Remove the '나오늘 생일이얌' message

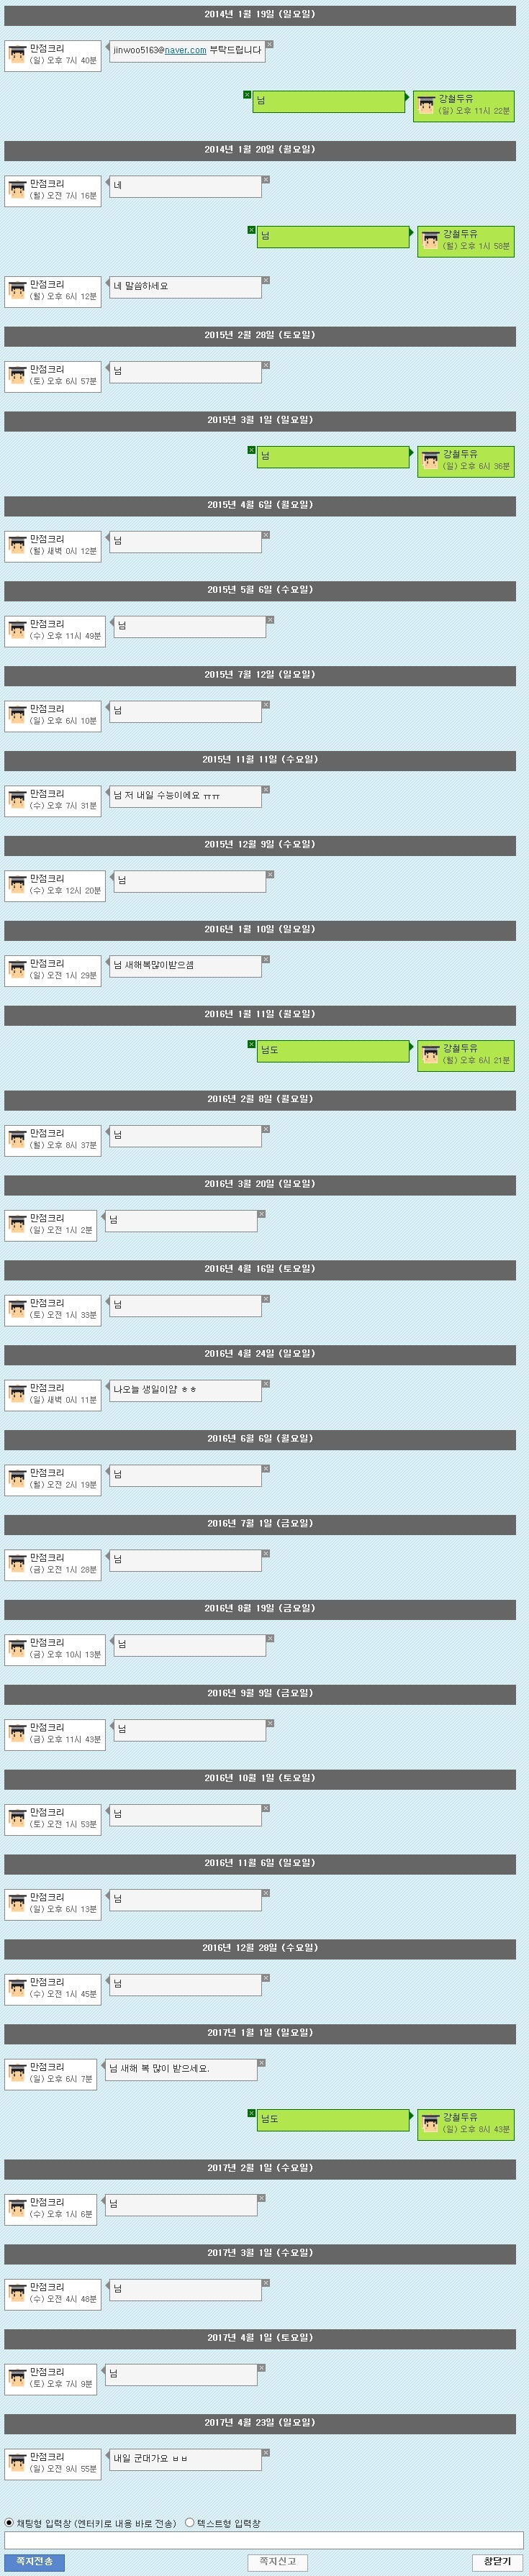point(265,1384)
